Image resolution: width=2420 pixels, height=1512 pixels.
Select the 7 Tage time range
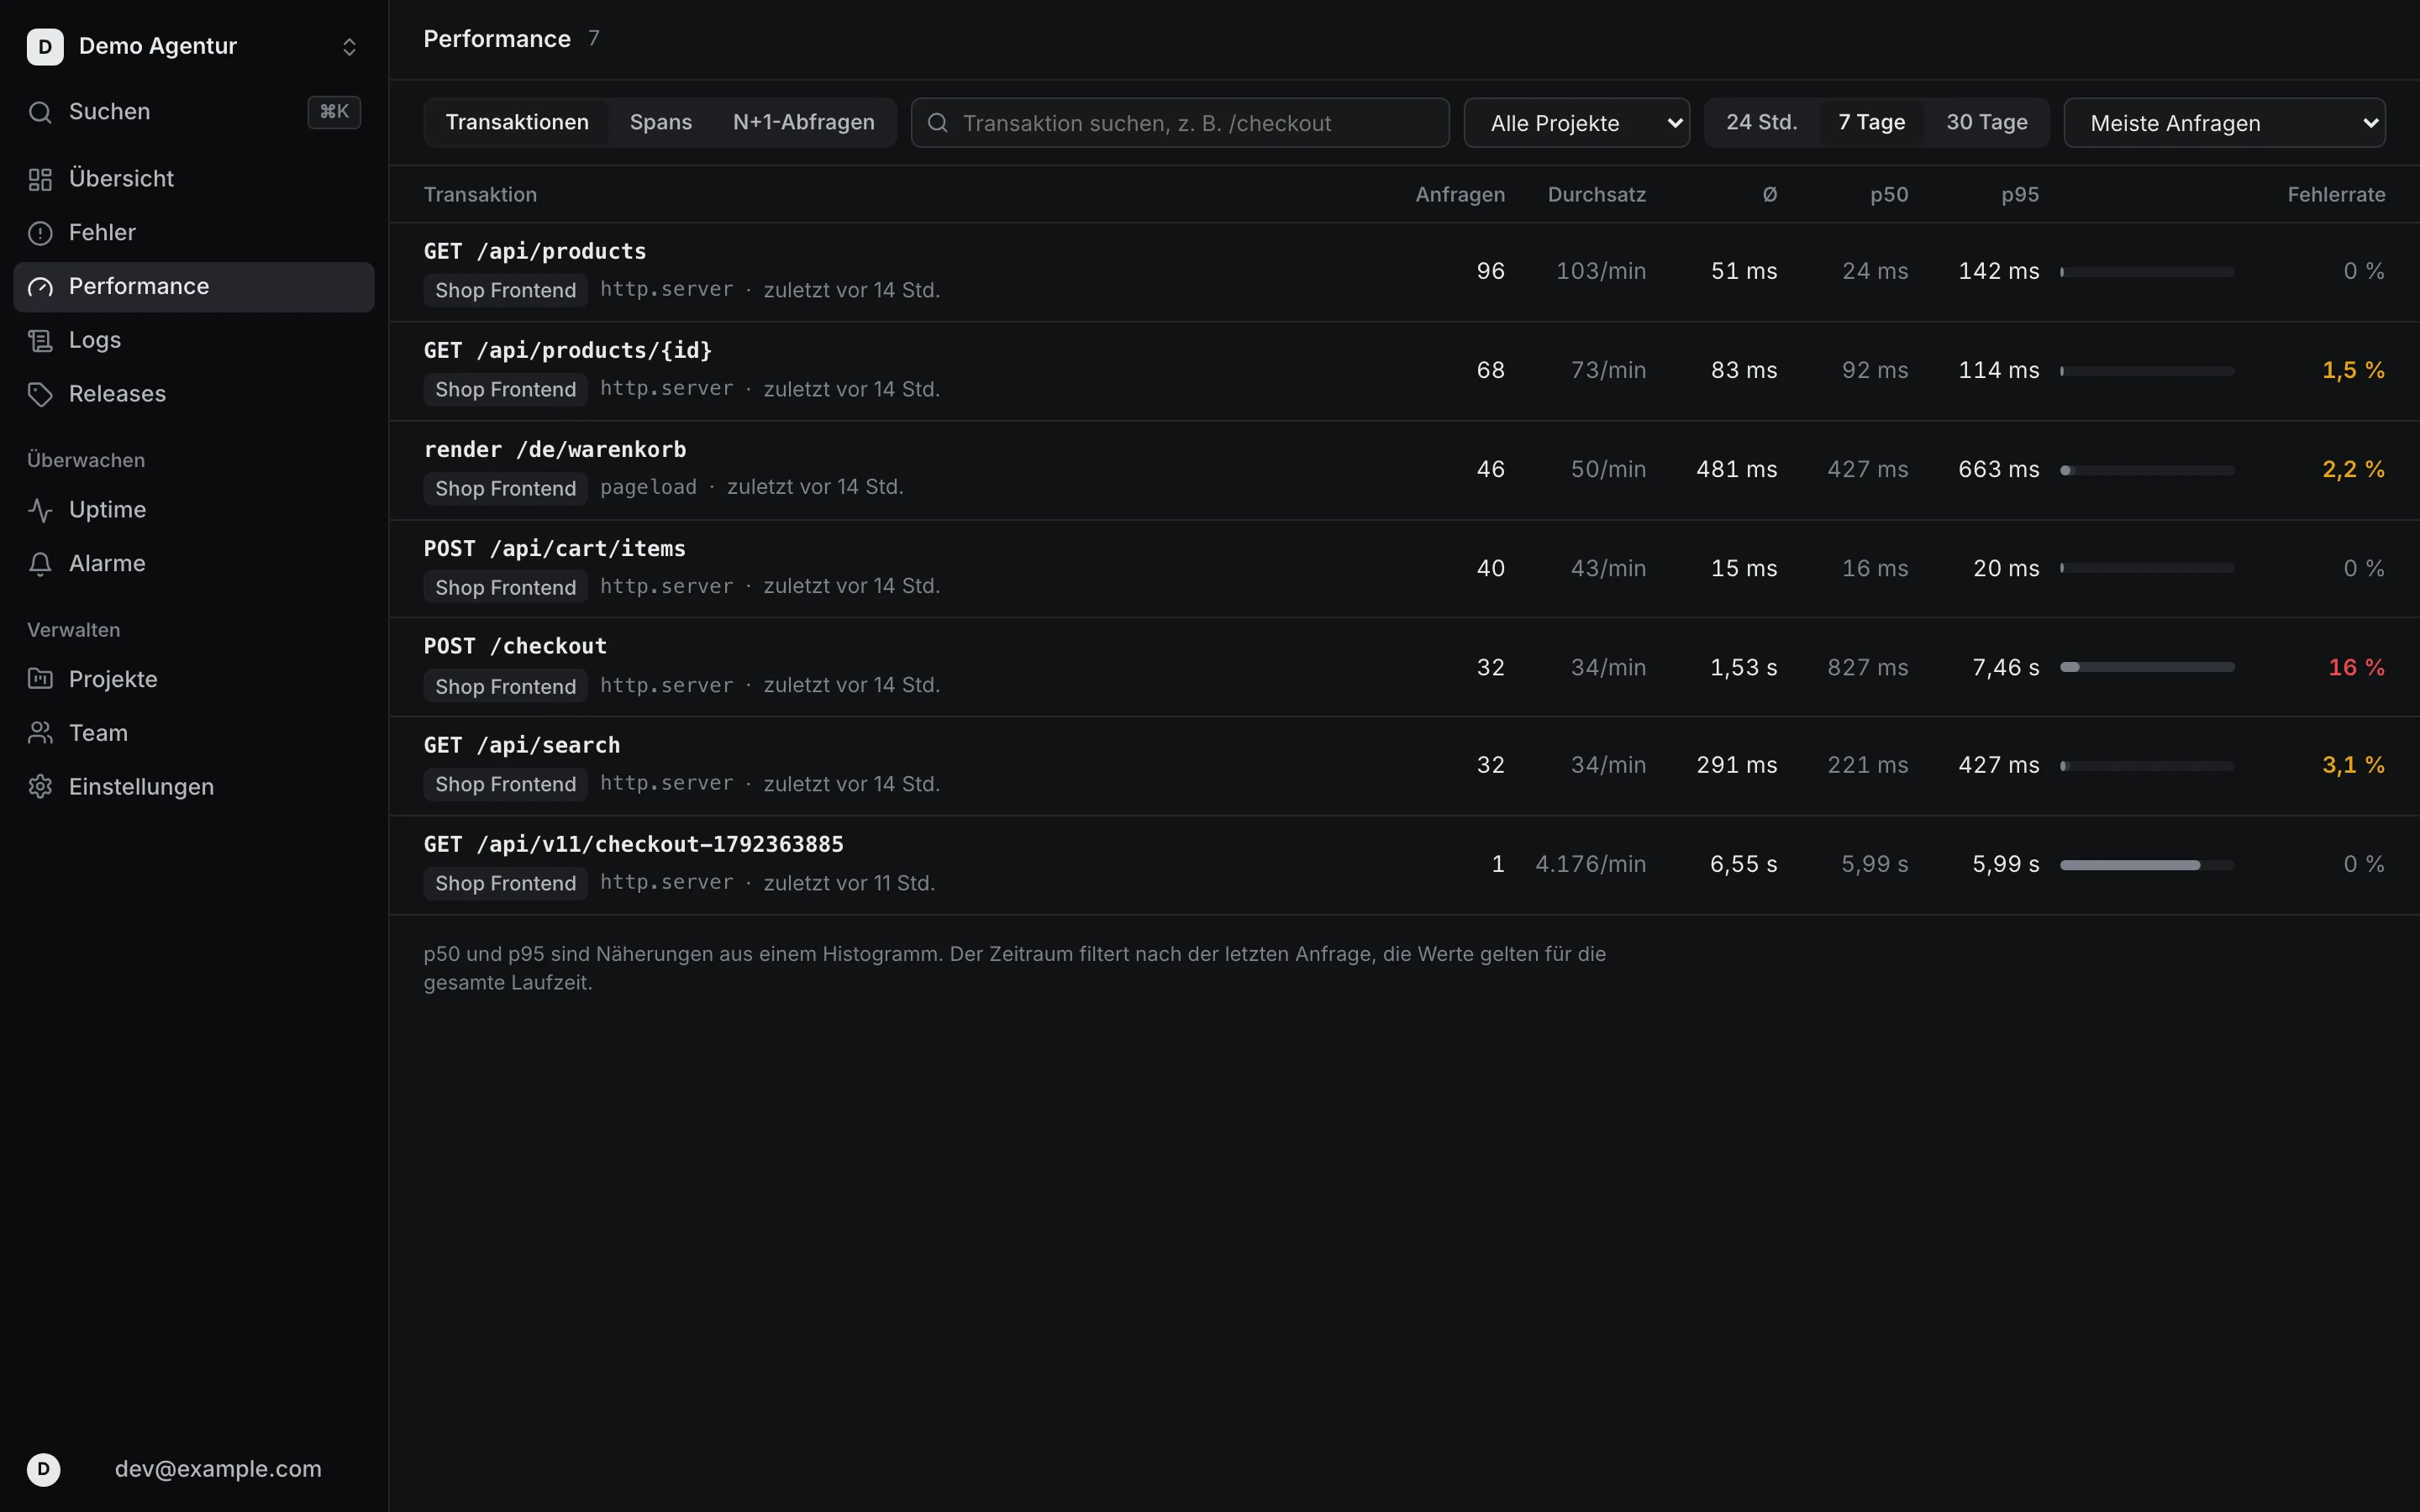tap(1871, 122)
